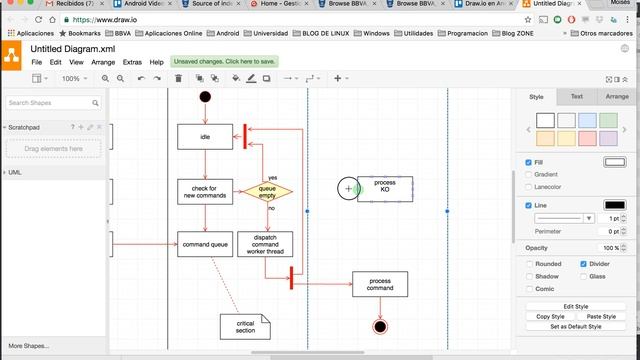
Task: Open the Chrome three-dot menu
Action: point(627,20)
